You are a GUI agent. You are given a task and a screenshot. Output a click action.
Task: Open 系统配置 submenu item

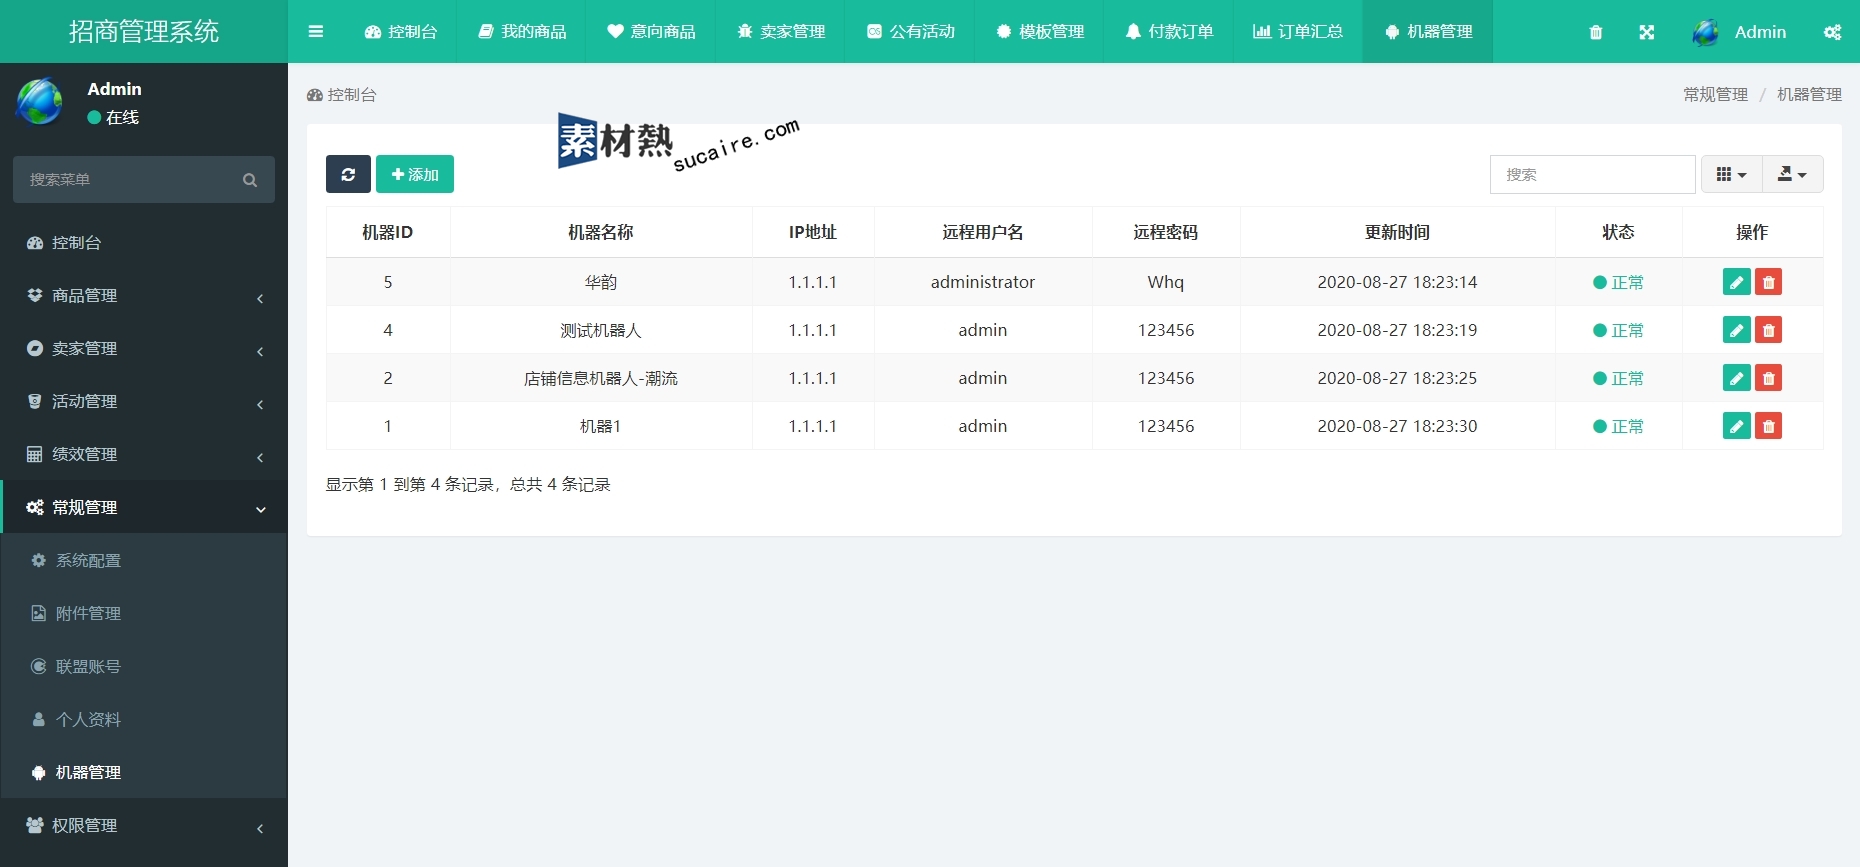click(x=144, y=561)
